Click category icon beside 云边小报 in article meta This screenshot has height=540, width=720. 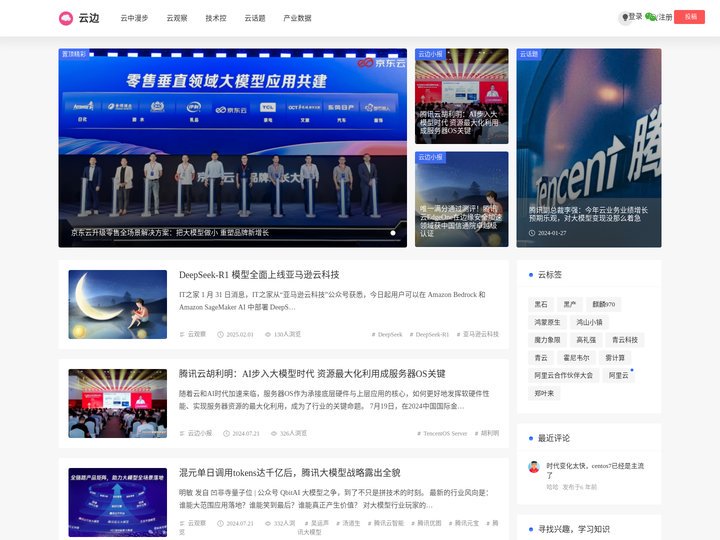coord(182,433)
